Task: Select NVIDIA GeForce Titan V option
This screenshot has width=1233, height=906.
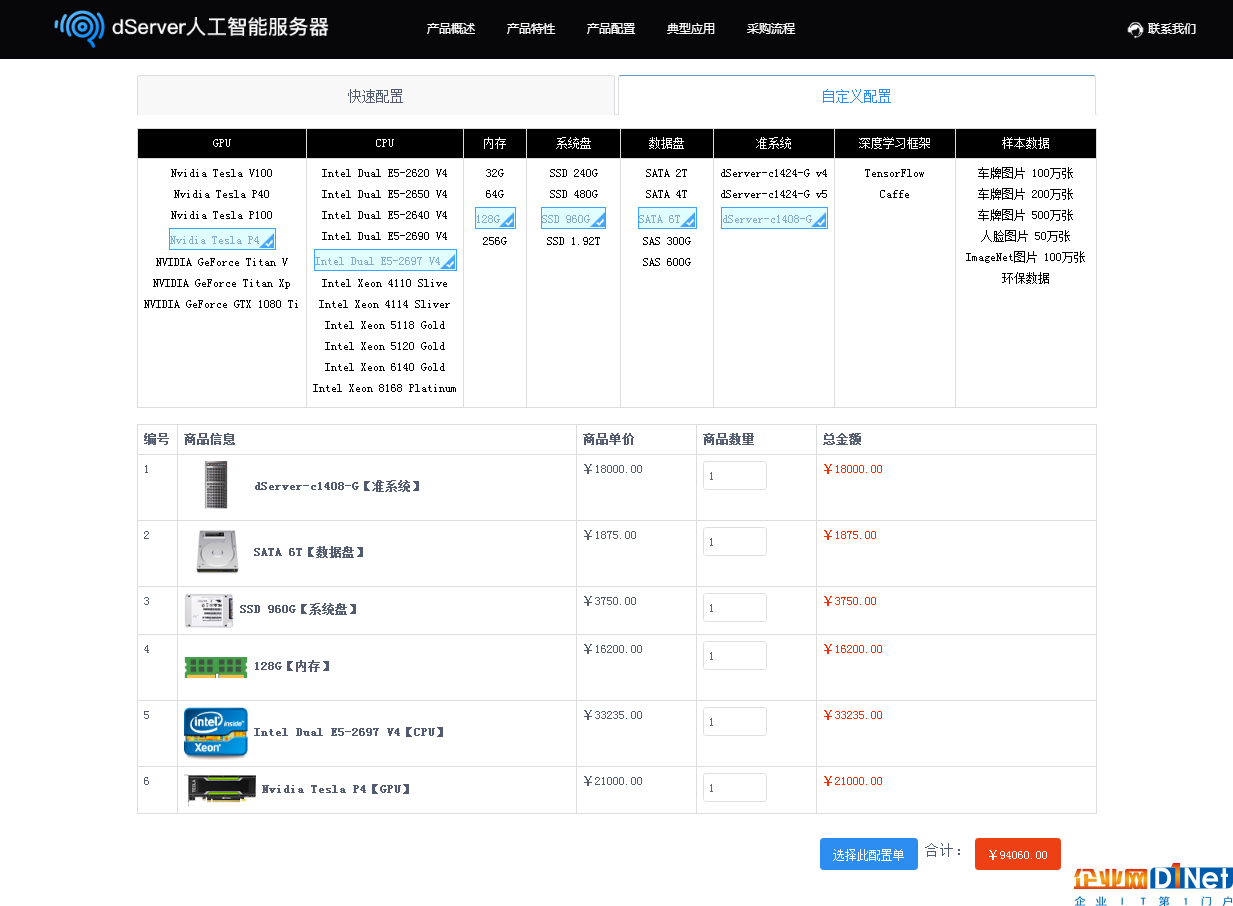Action: (x=222, y=262)
